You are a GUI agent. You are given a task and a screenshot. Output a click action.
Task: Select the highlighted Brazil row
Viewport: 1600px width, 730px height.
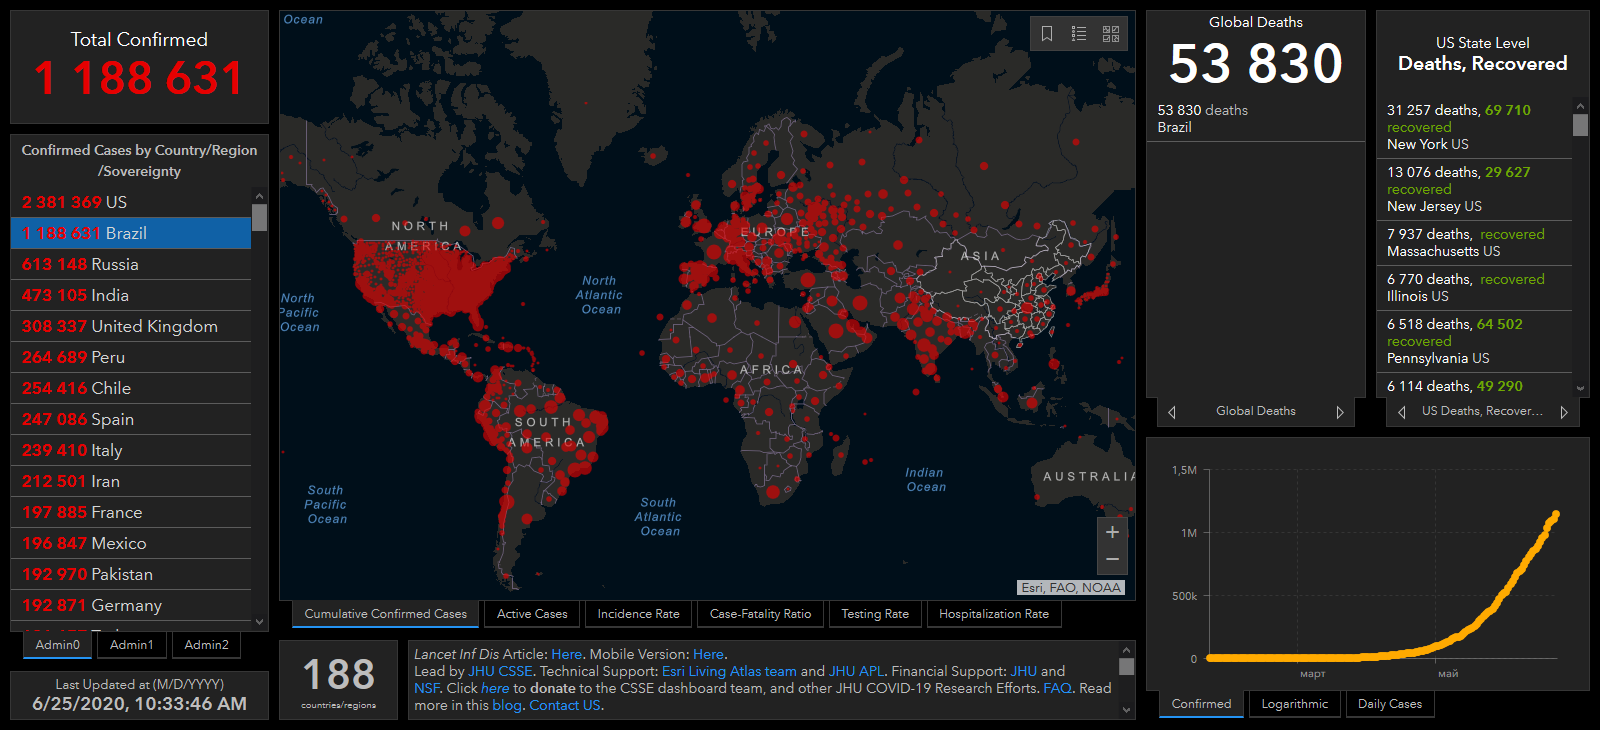[x=131, y=233]
